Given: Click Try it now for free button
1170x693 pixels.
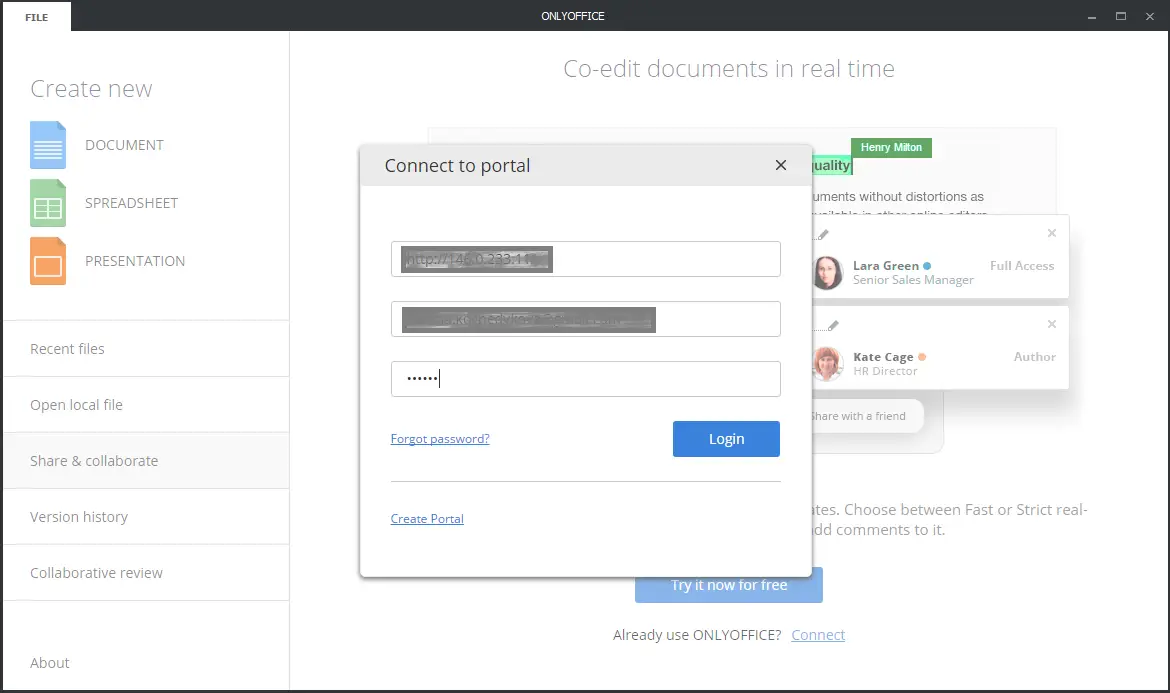Looking at the screenshot, I should [x=729, y=585].
